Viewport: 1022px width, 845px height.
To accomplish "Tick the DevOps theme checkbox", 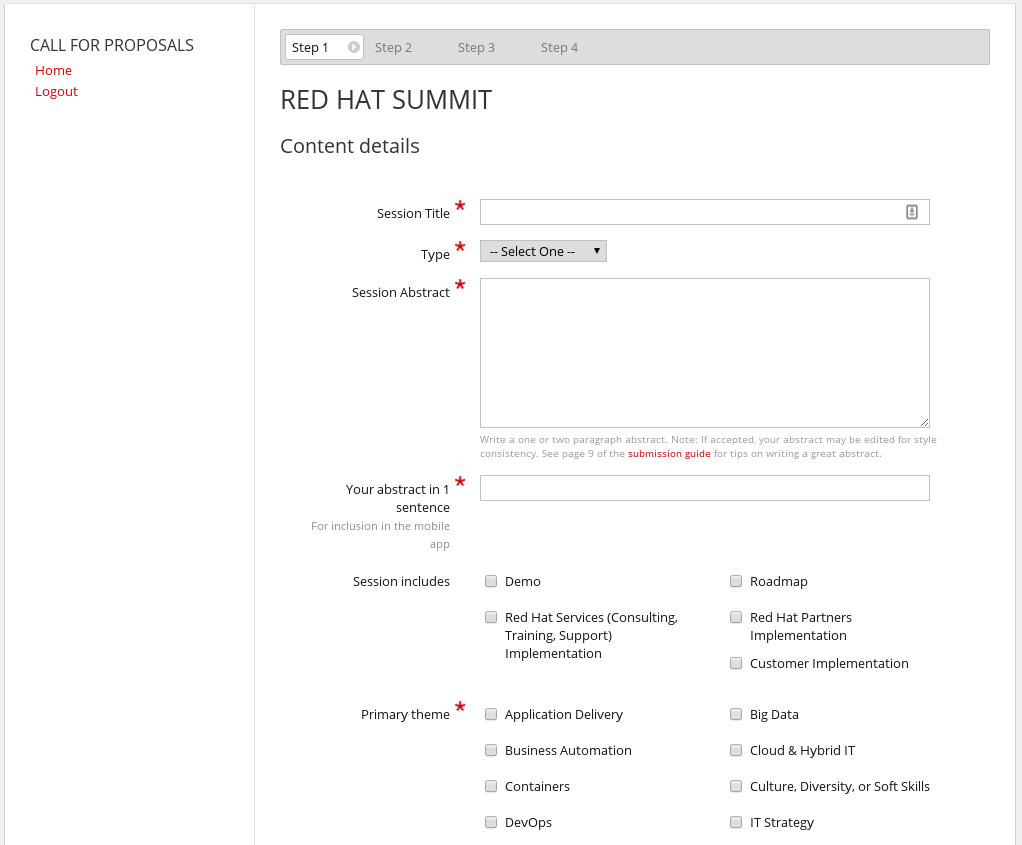I will tap(491, 822).
